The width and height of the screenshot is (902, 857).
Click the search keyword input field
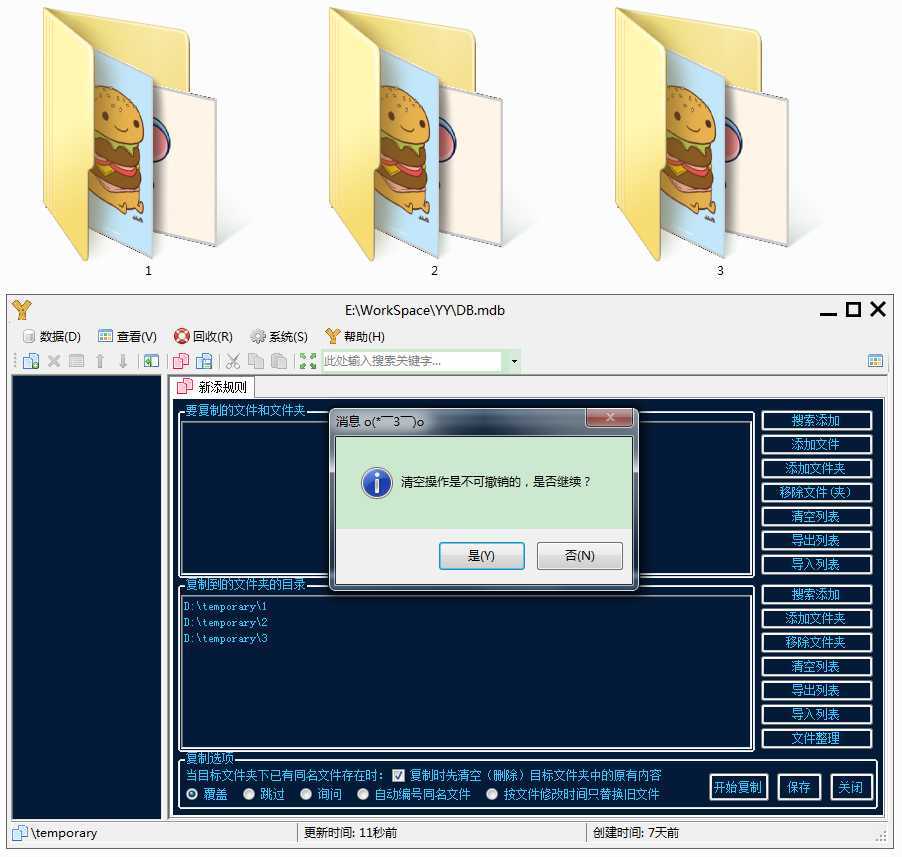pos(412,361)
